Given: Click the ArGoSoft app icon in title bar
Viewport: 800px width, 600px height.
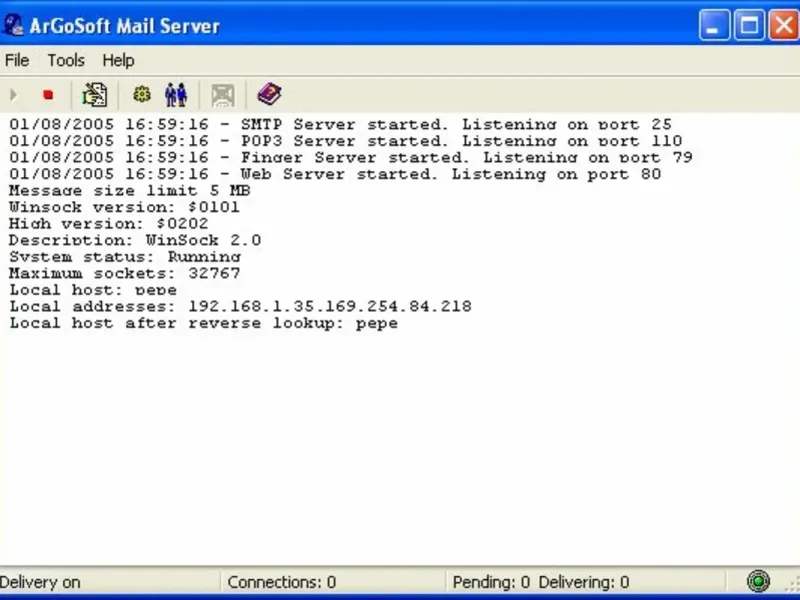Looking at the screenshot, I should pos(12,25).
